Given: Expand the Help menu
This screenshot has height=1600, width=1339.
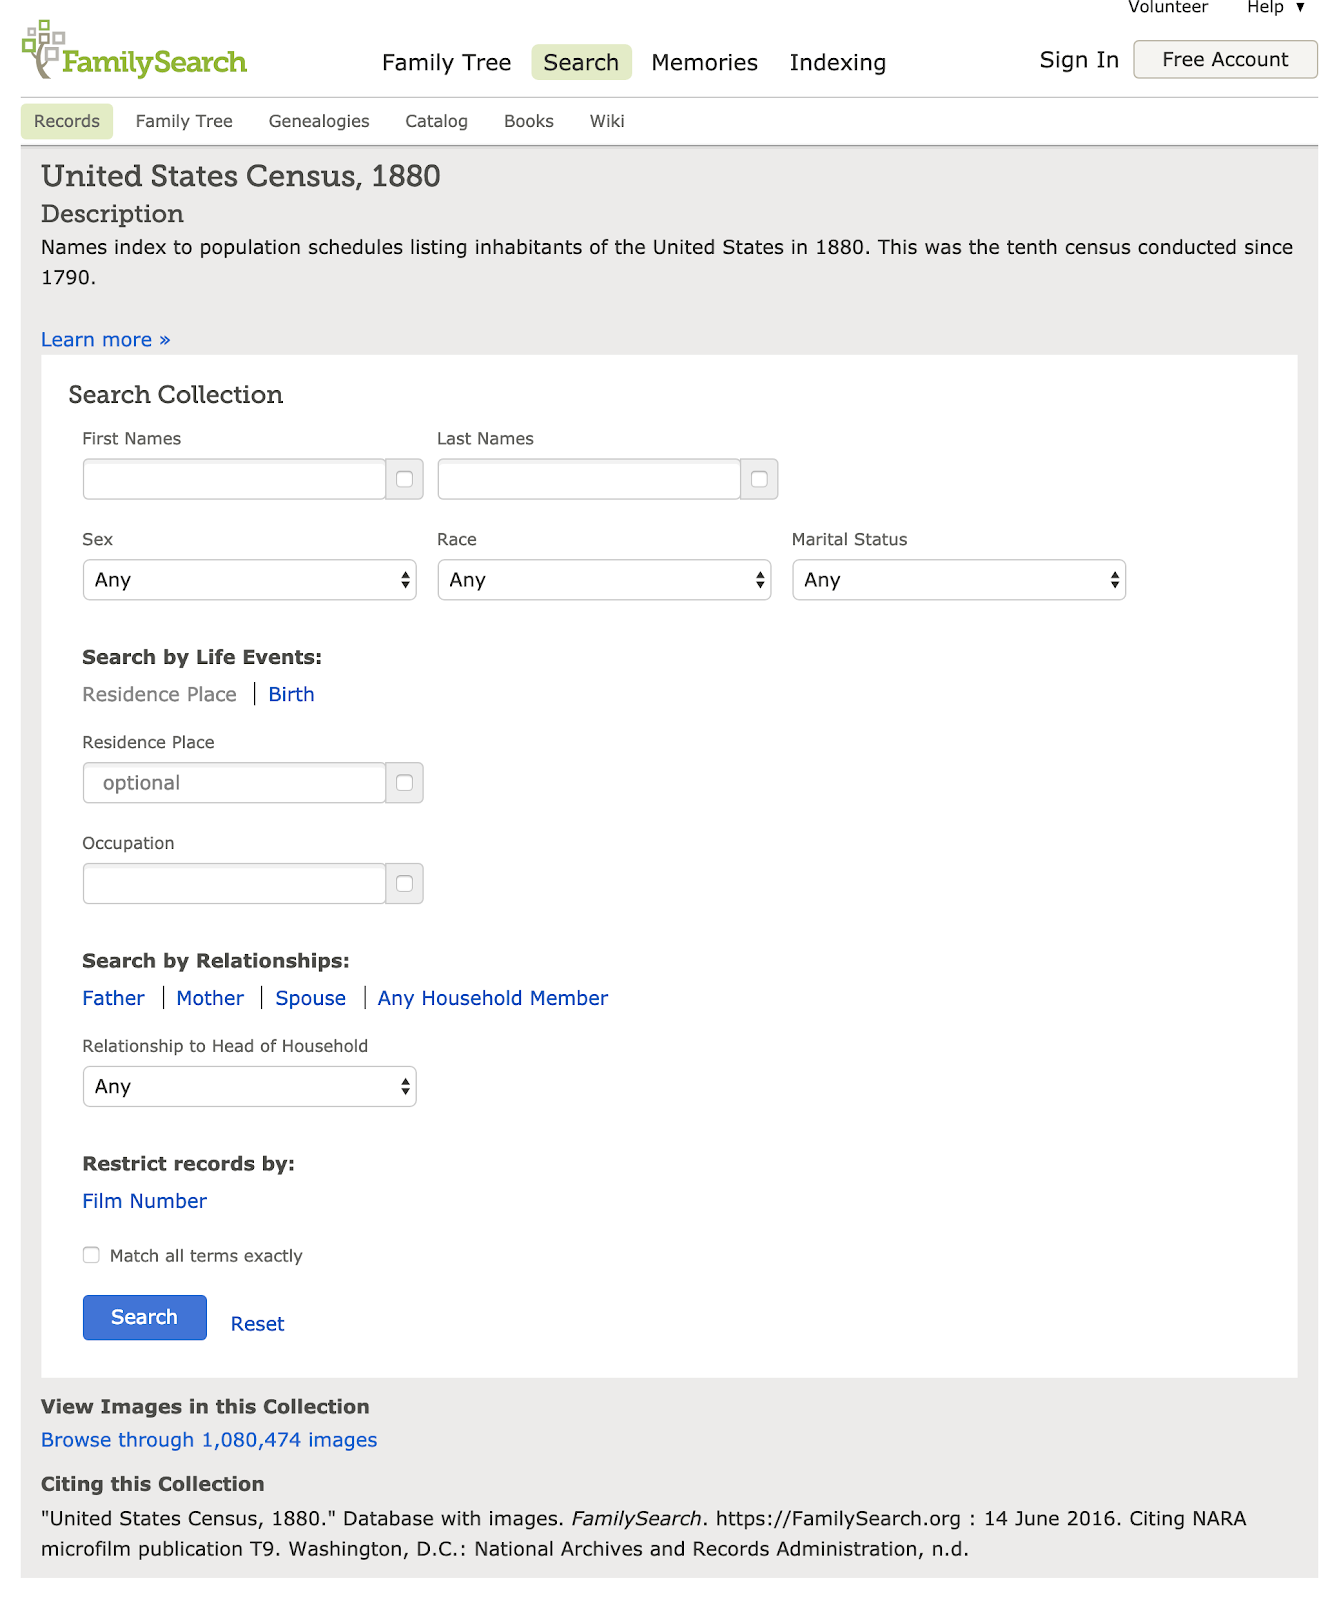Looking at the screenshot, I should tap(1266, 8).
